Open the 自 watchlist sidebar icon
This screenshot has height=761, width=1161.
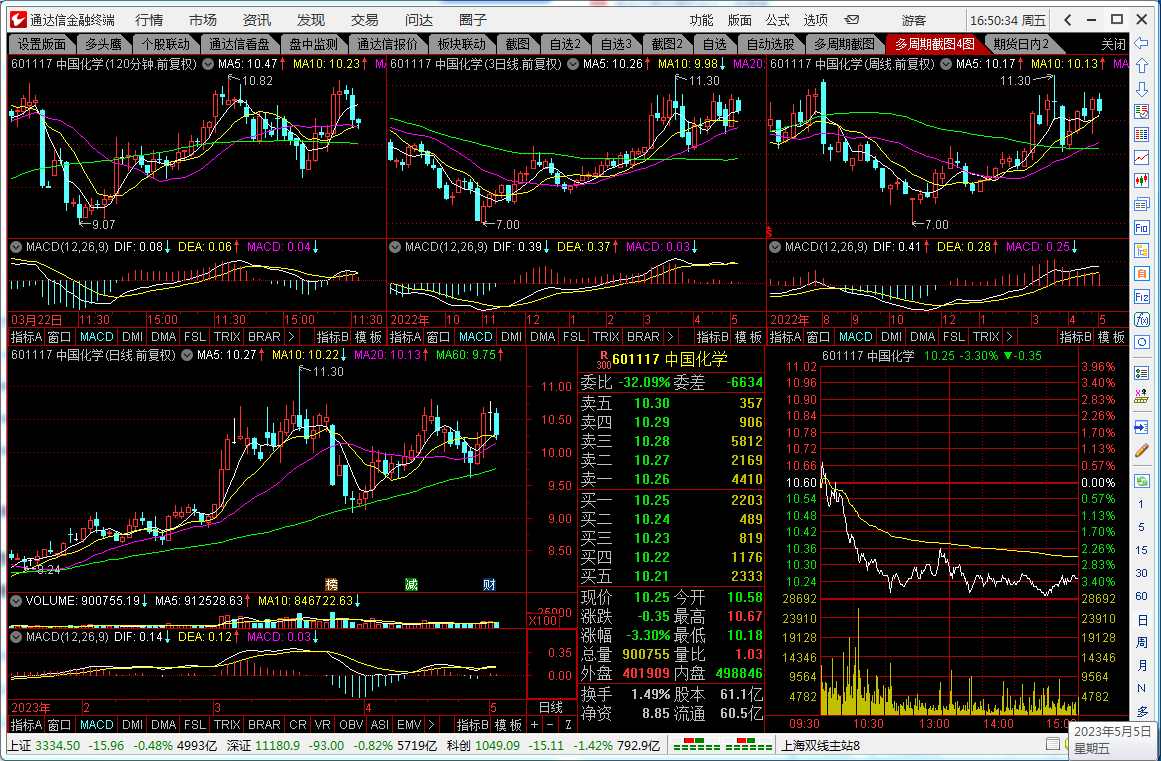tap(1141, 273)
